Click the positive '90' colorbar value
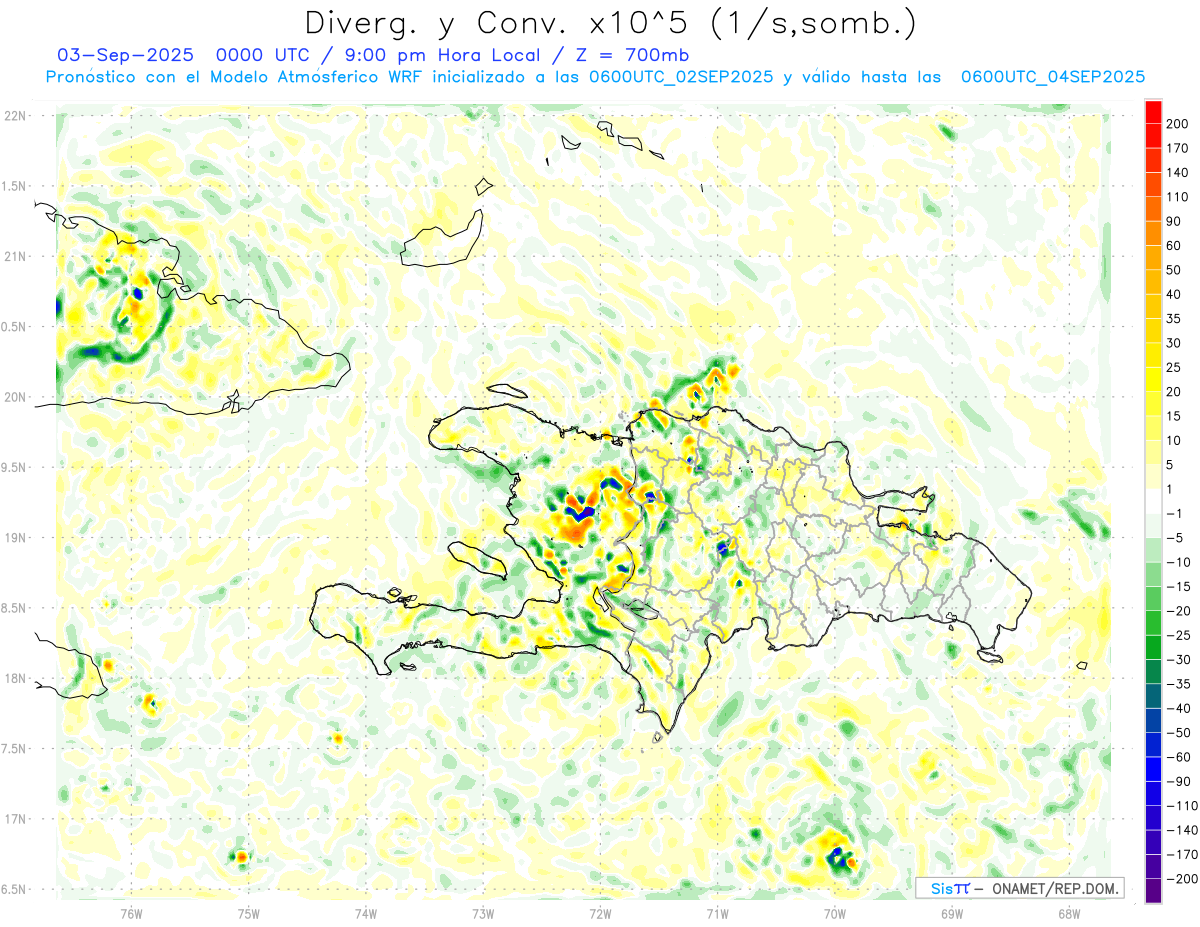1200x927 pixels. tap(1174, 221)
